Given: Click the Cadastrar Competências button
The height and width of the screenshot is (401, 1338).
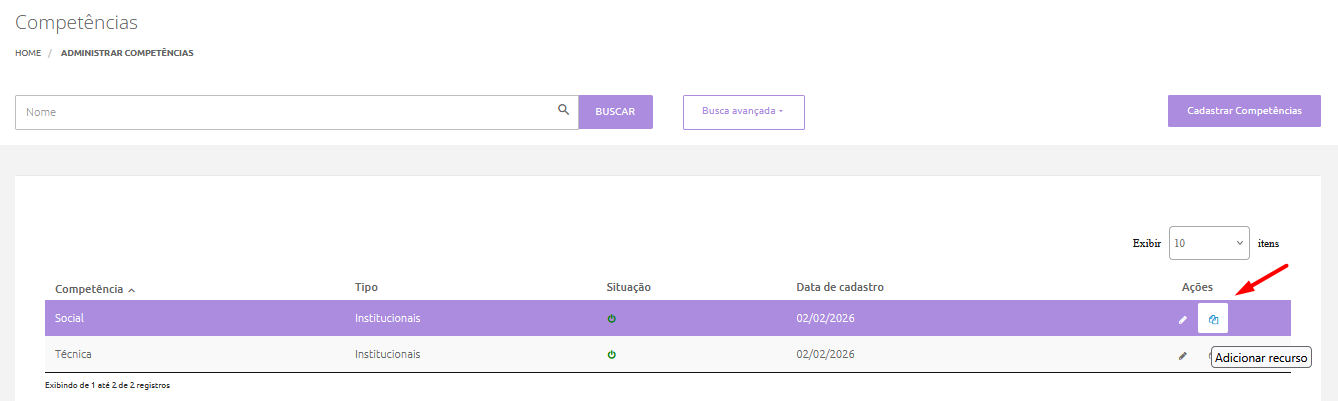Looking at the screenshot, I should 1244,111.
